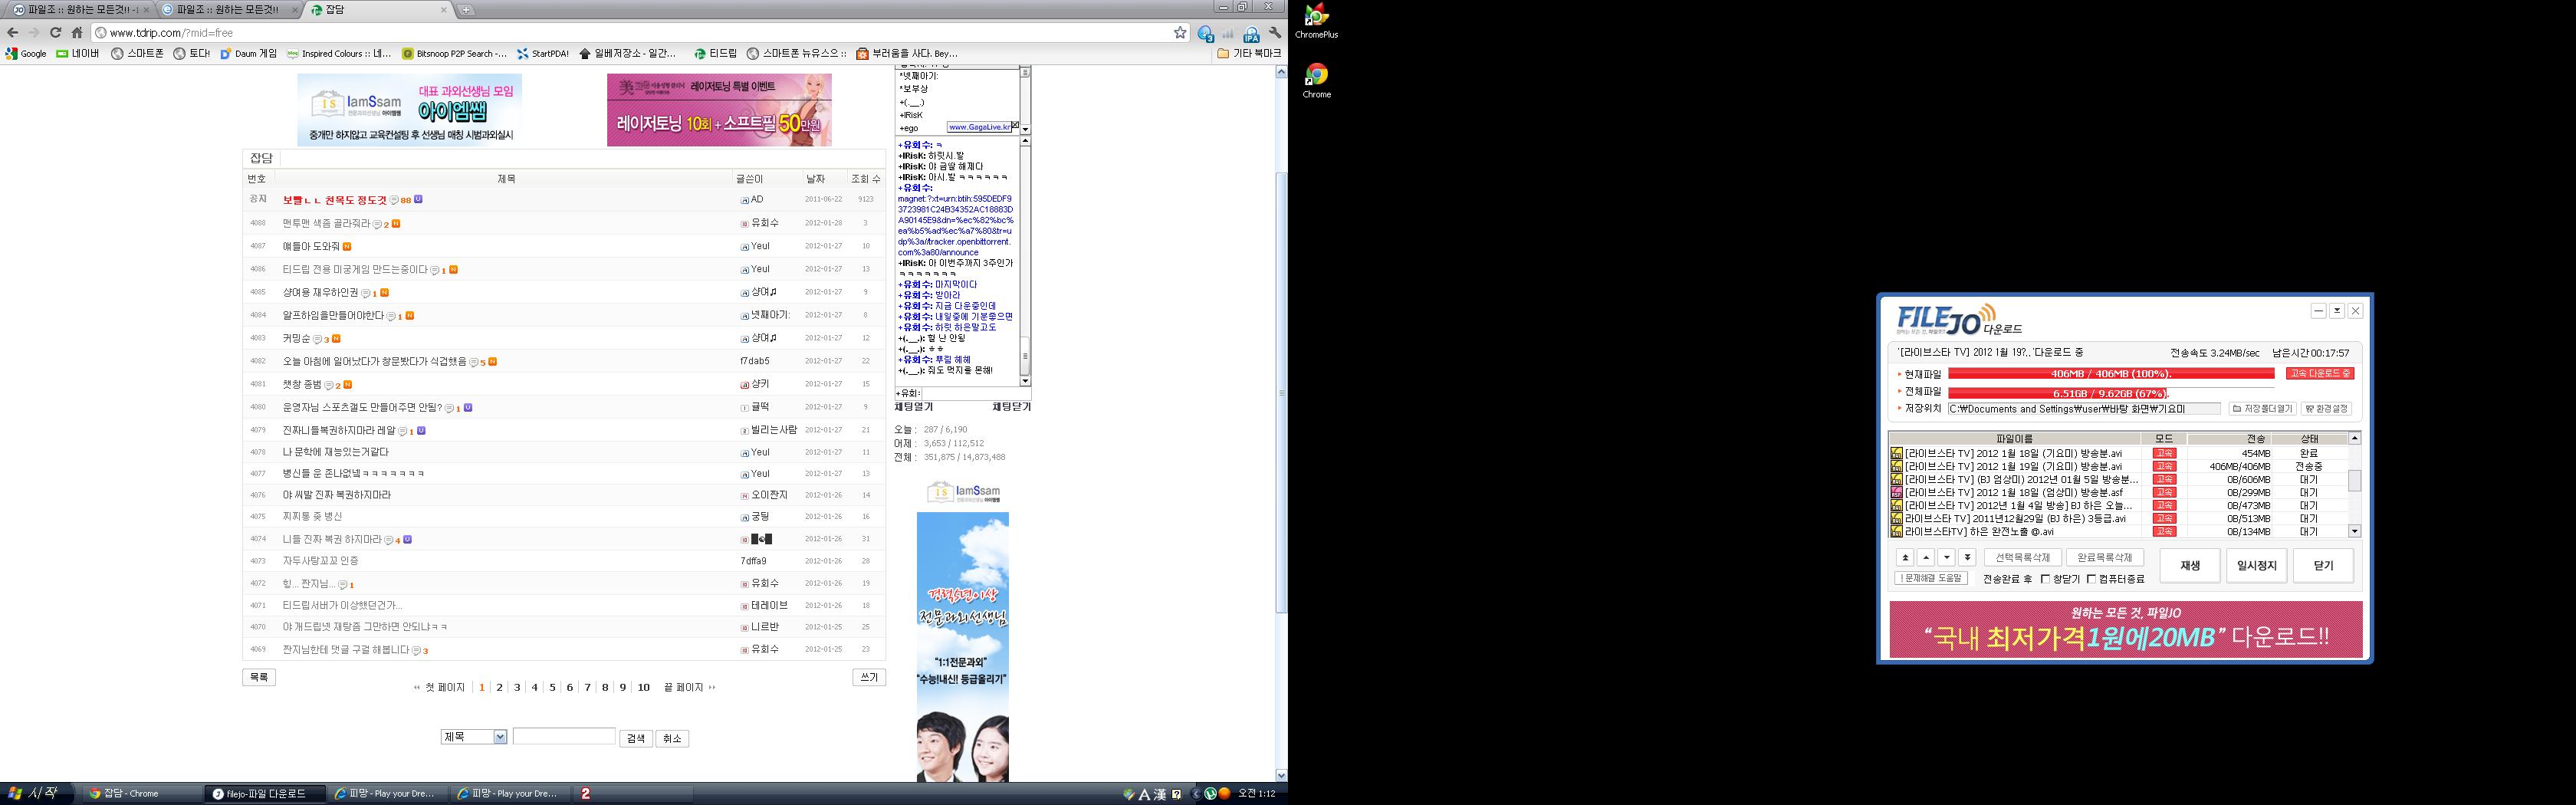Click the new tab plus button
Viewport: 2576px width, 805px height.
(466, 10)
